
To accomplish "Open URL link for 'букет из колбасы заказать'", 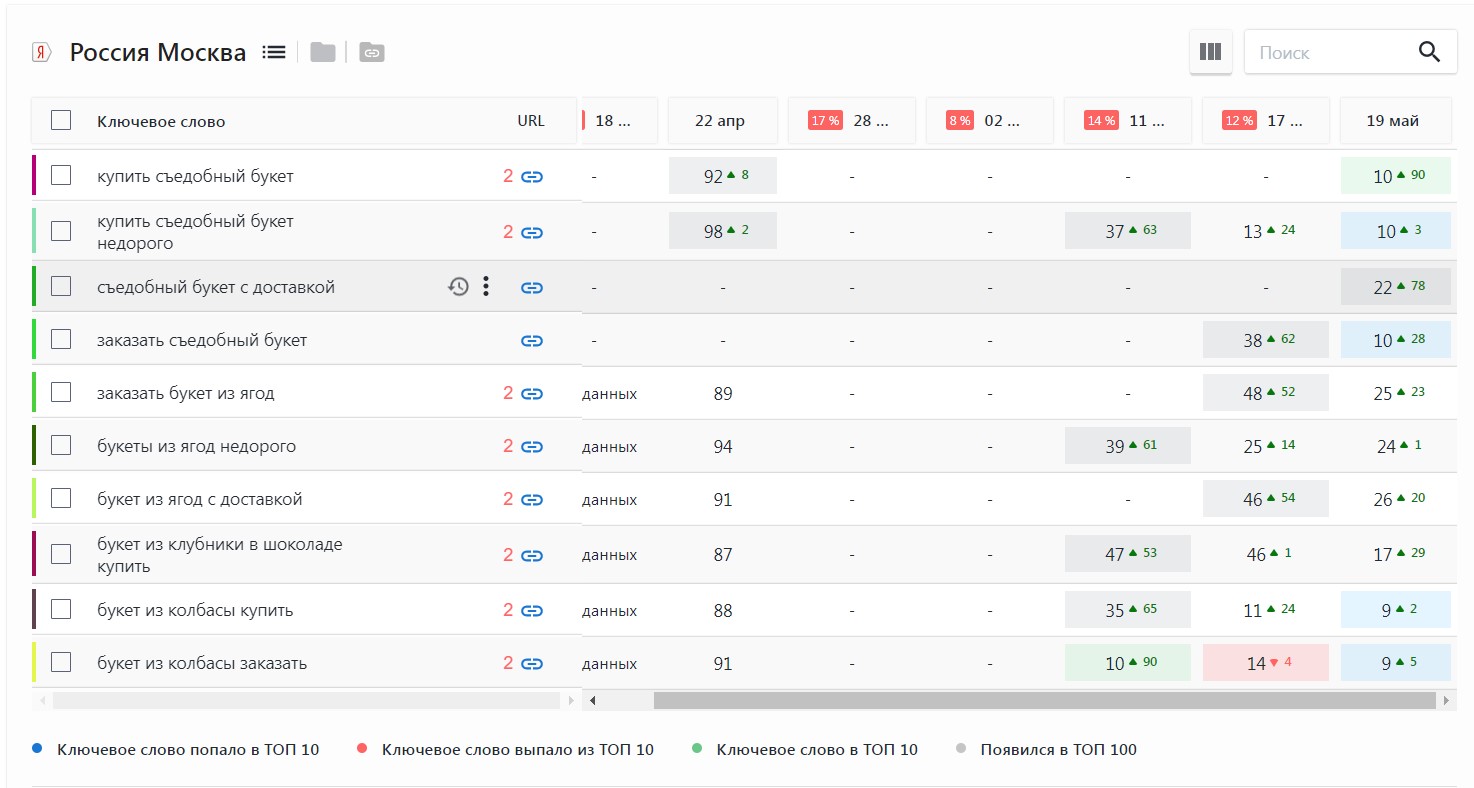I will tap(532, 664).
